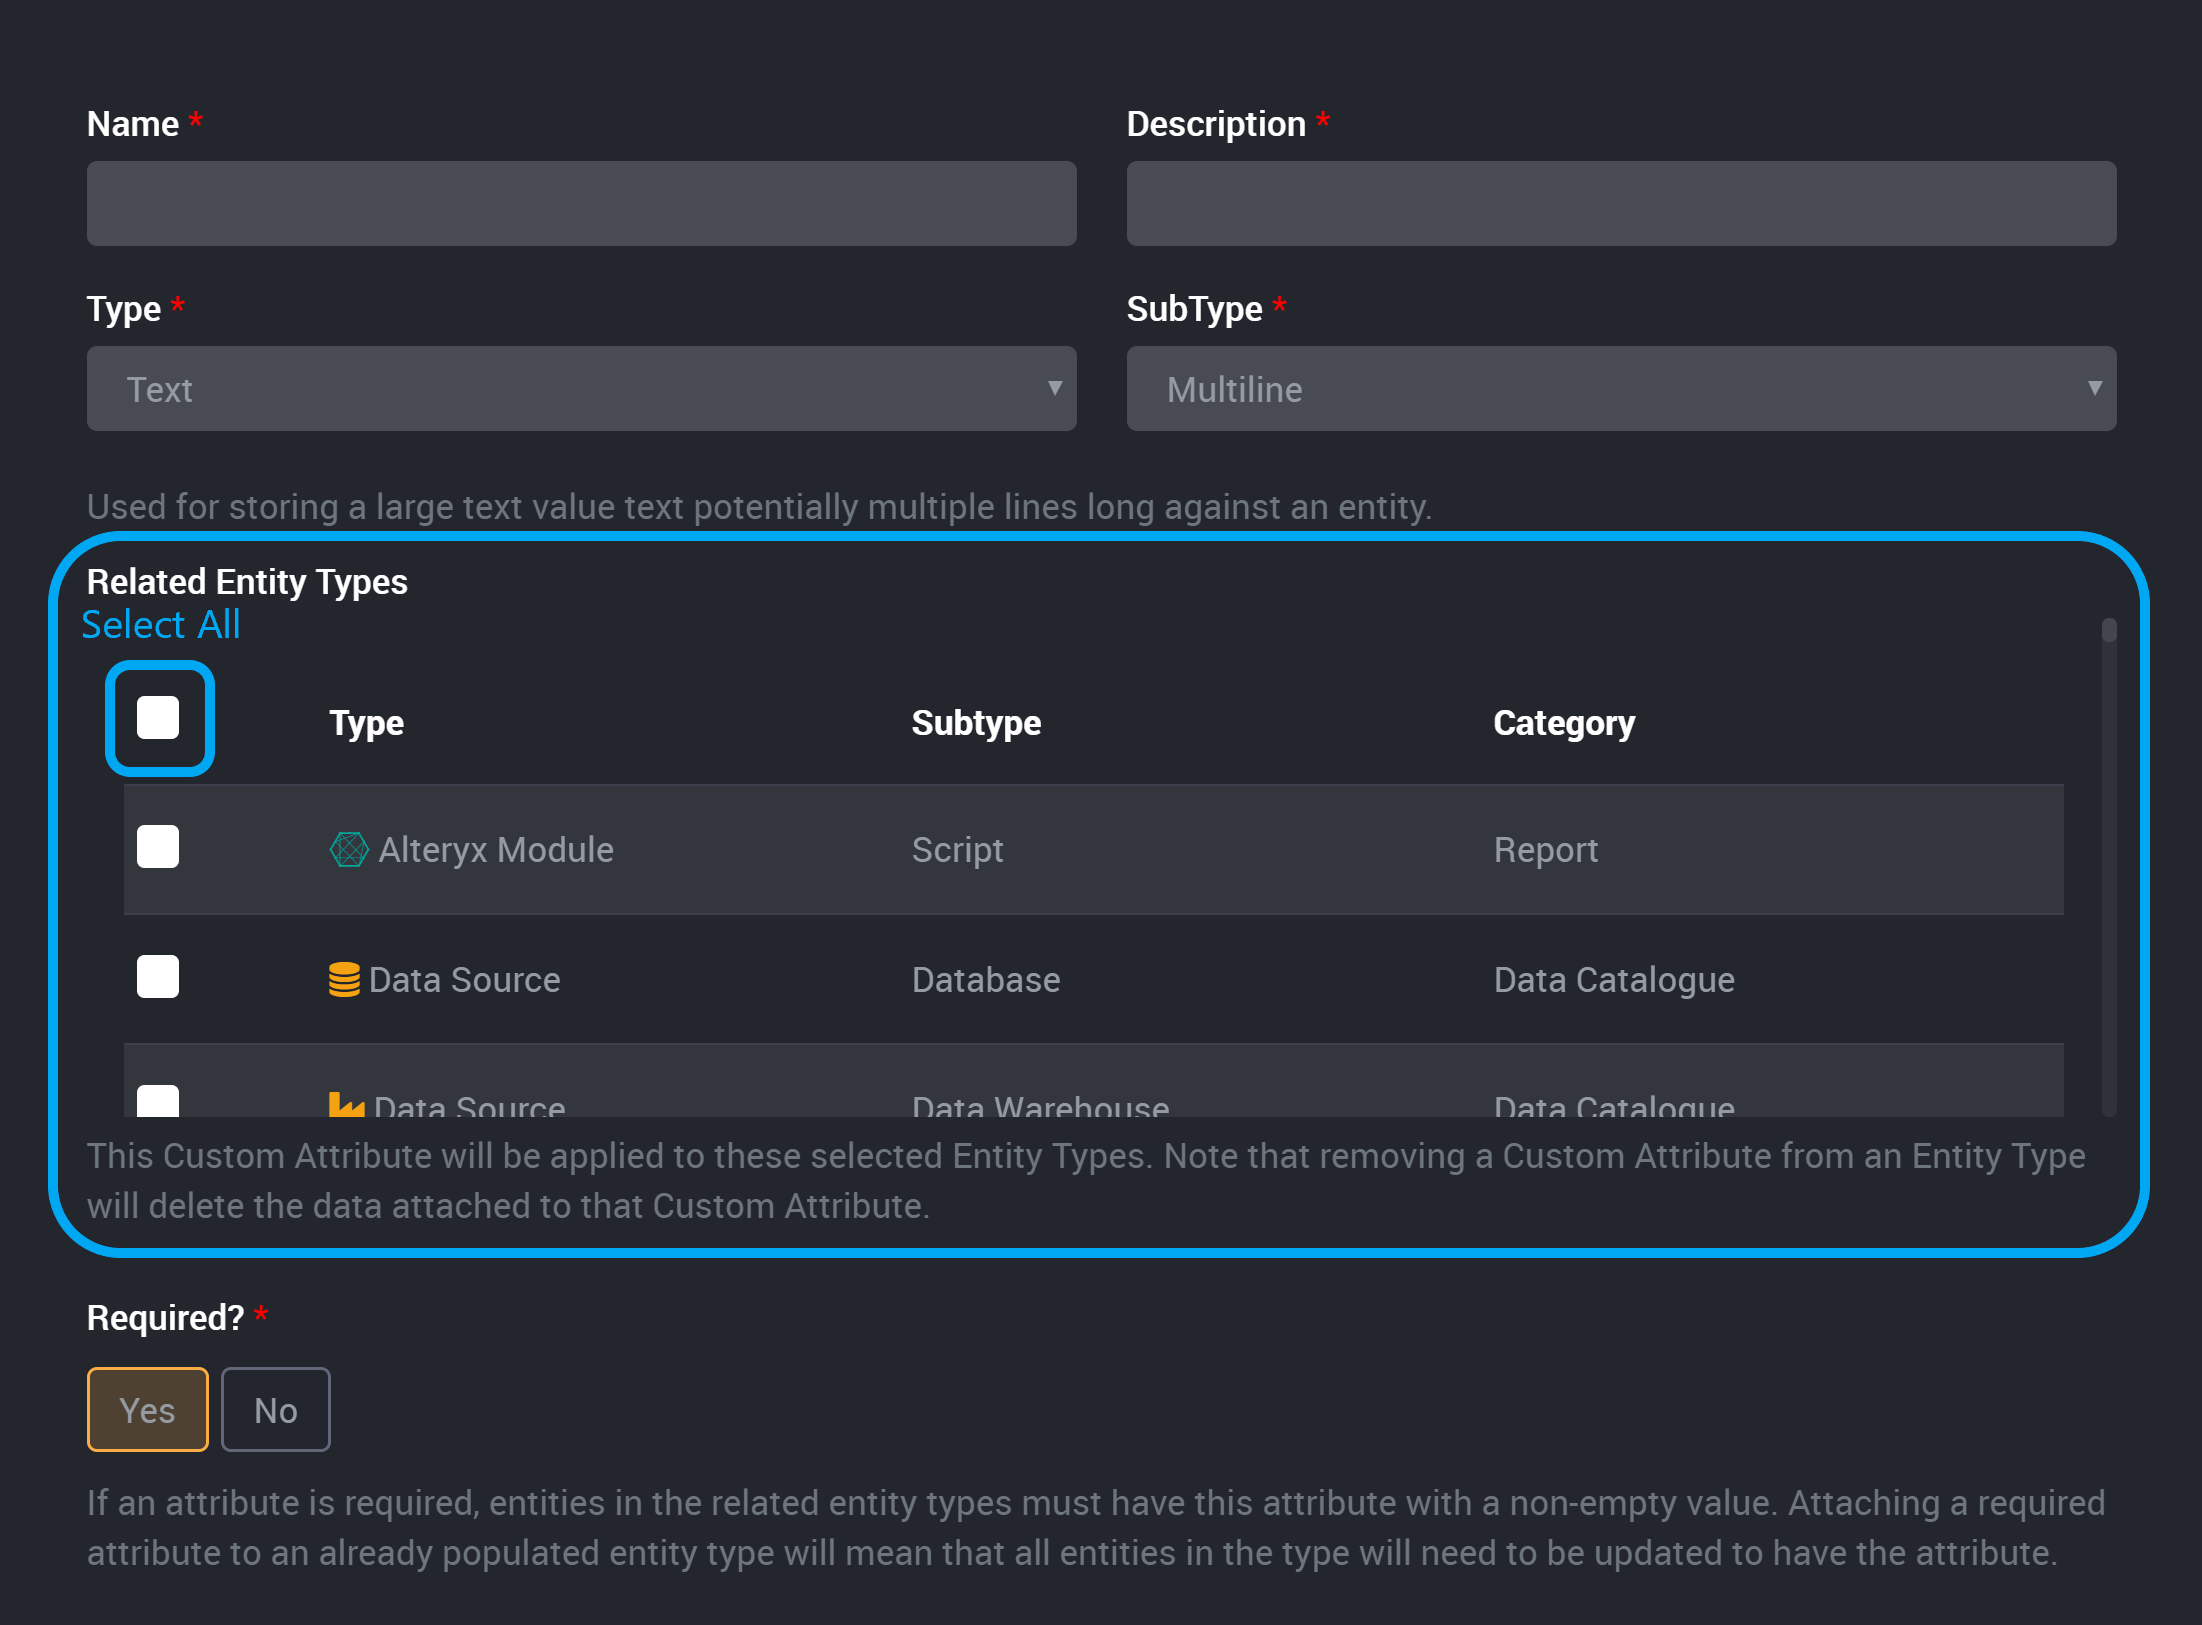Click the Type column header

365,722
